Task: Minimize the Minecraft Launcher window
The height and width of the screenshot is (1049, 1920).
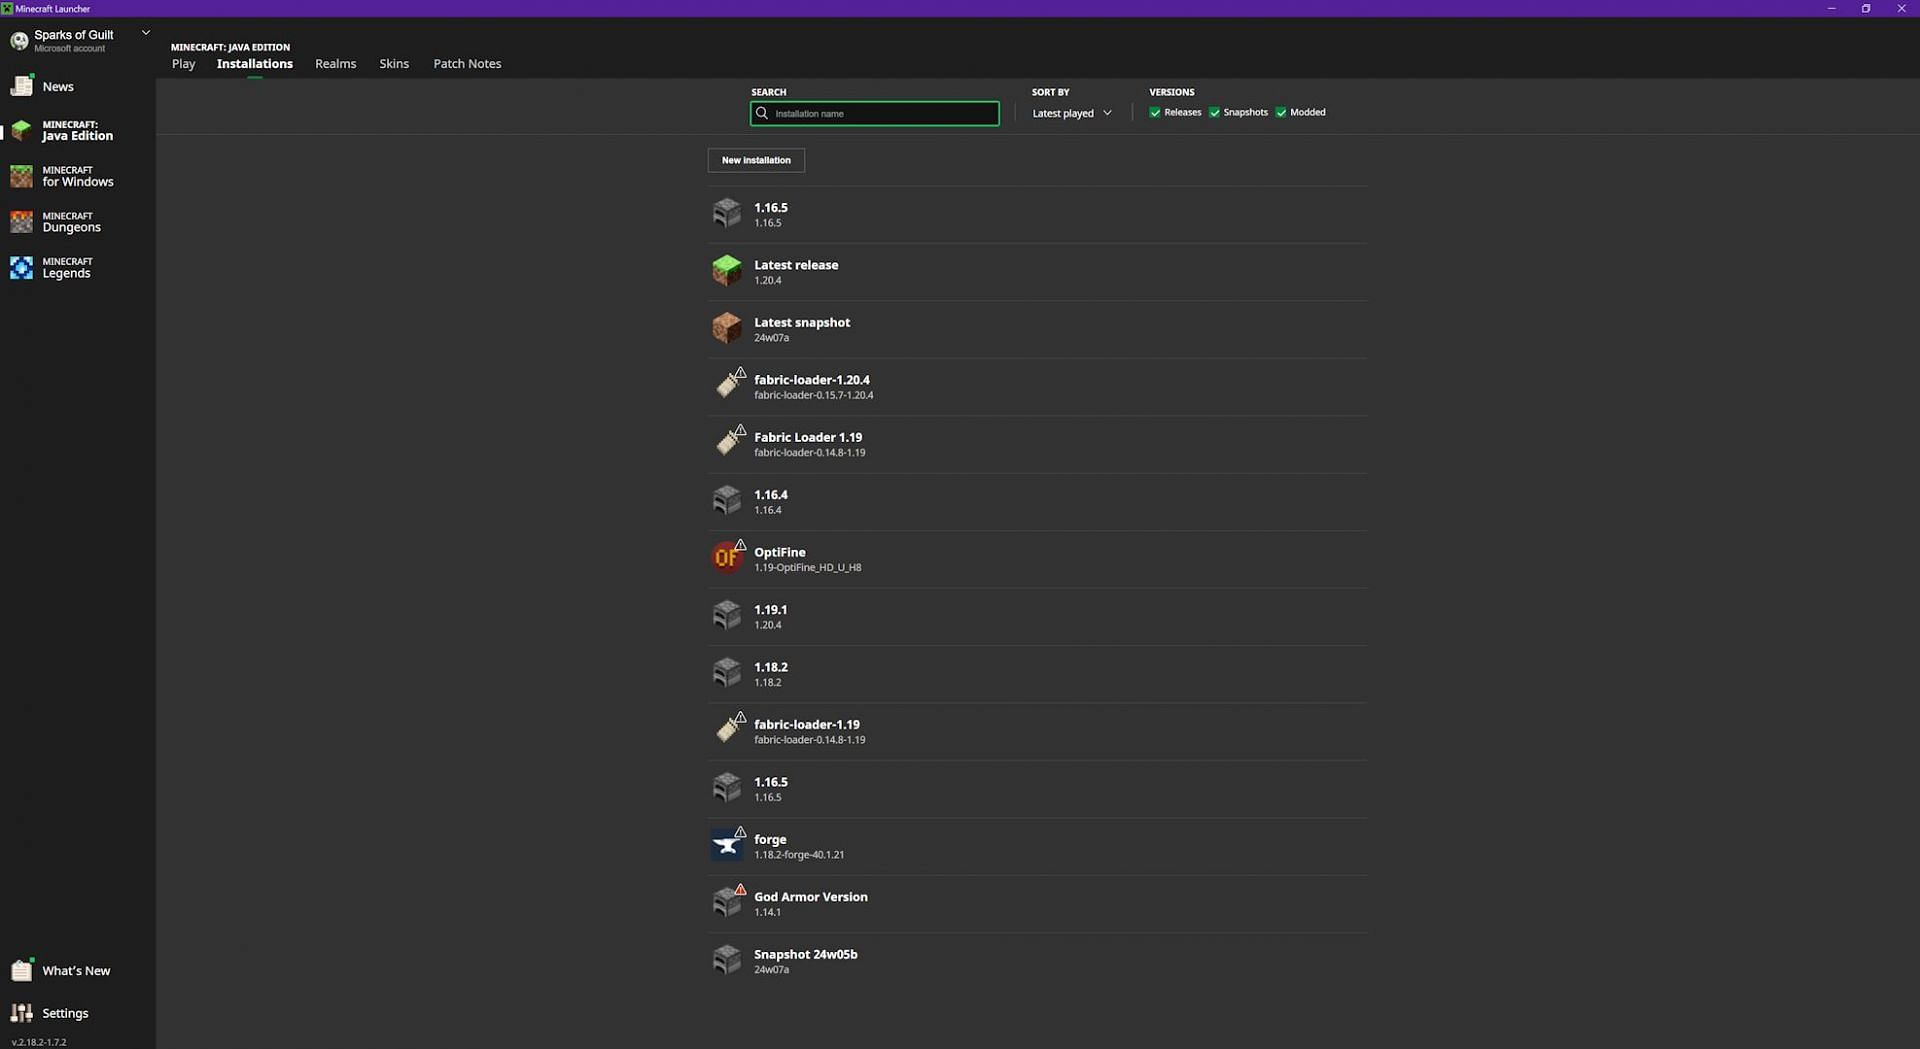Action: tap(1831, 8)
